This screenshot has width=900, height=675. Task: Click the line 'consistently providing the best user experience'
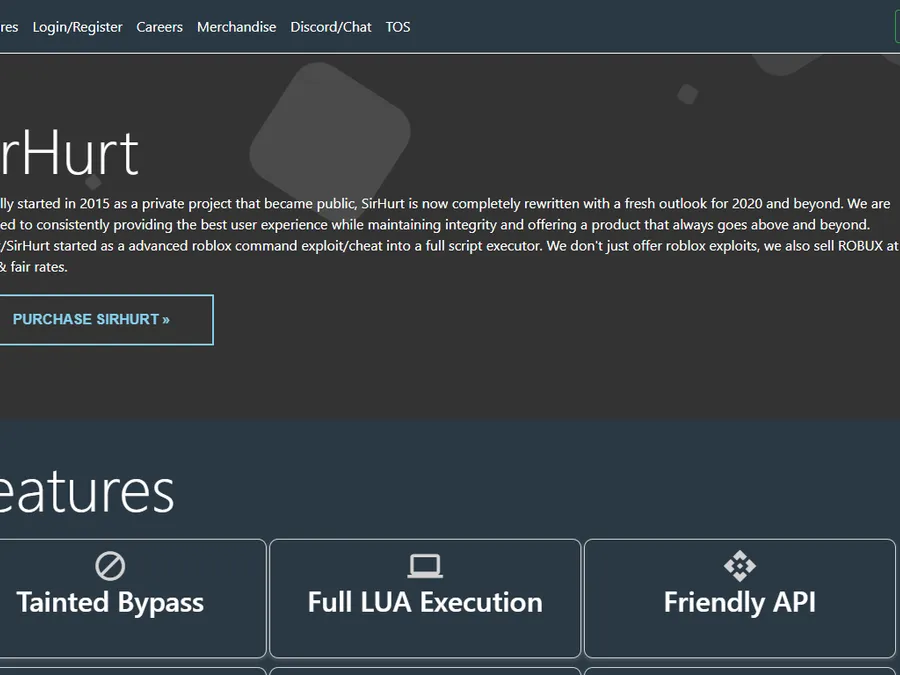(x=435, y=224)
